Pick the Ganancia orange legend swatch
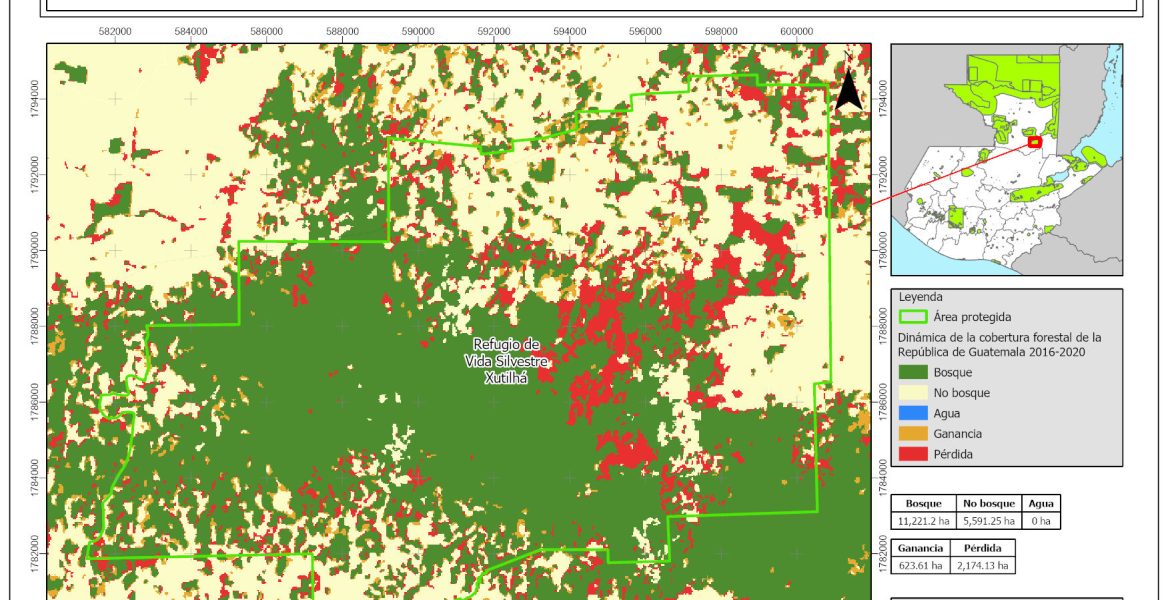1170x600 pixels. tap(914, 434)
